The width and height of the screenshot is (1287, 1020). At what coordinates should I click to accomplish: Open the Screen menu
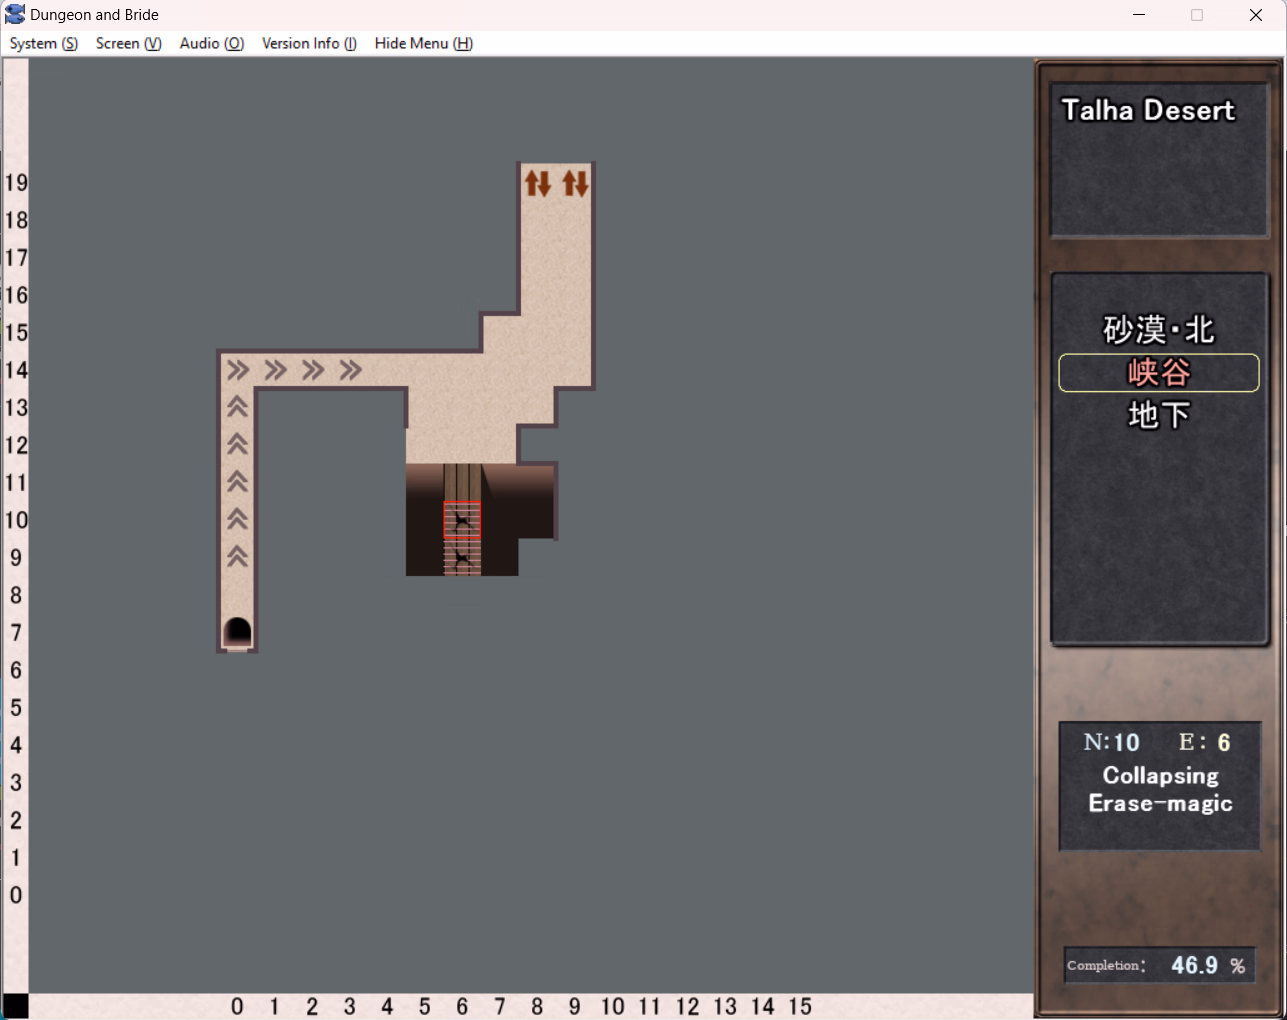[x=128, y=43]
